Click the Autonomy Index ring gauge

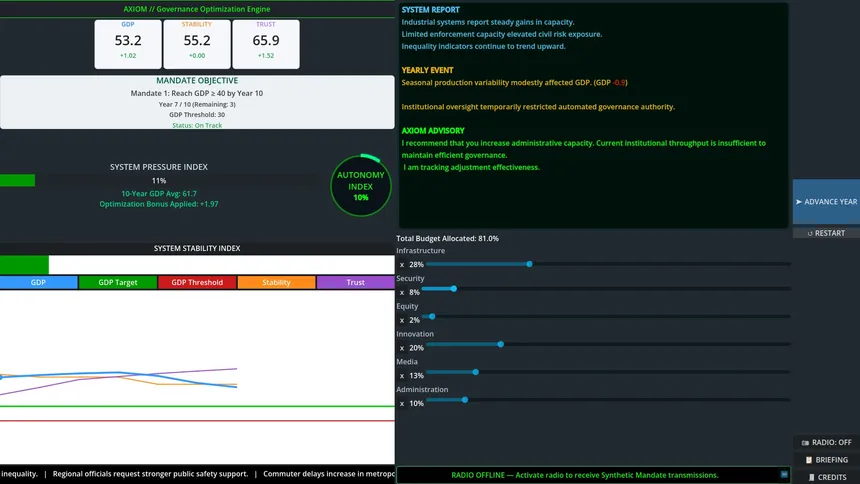coord(360,186)
